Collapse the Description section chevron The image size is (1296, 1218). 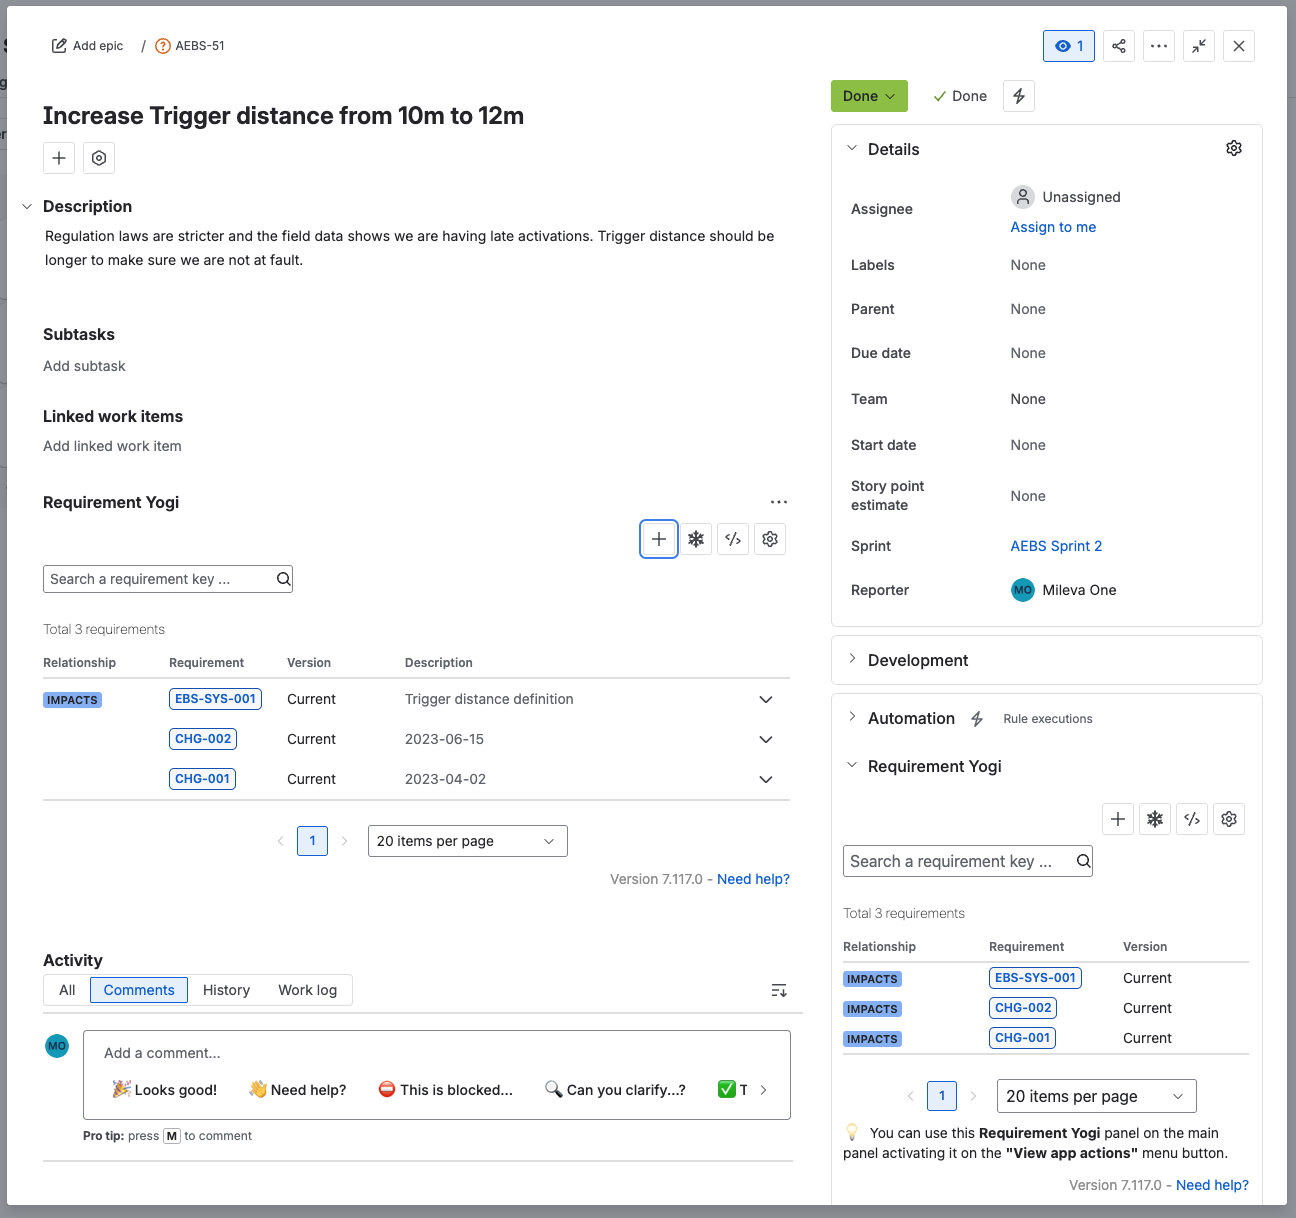27,206
